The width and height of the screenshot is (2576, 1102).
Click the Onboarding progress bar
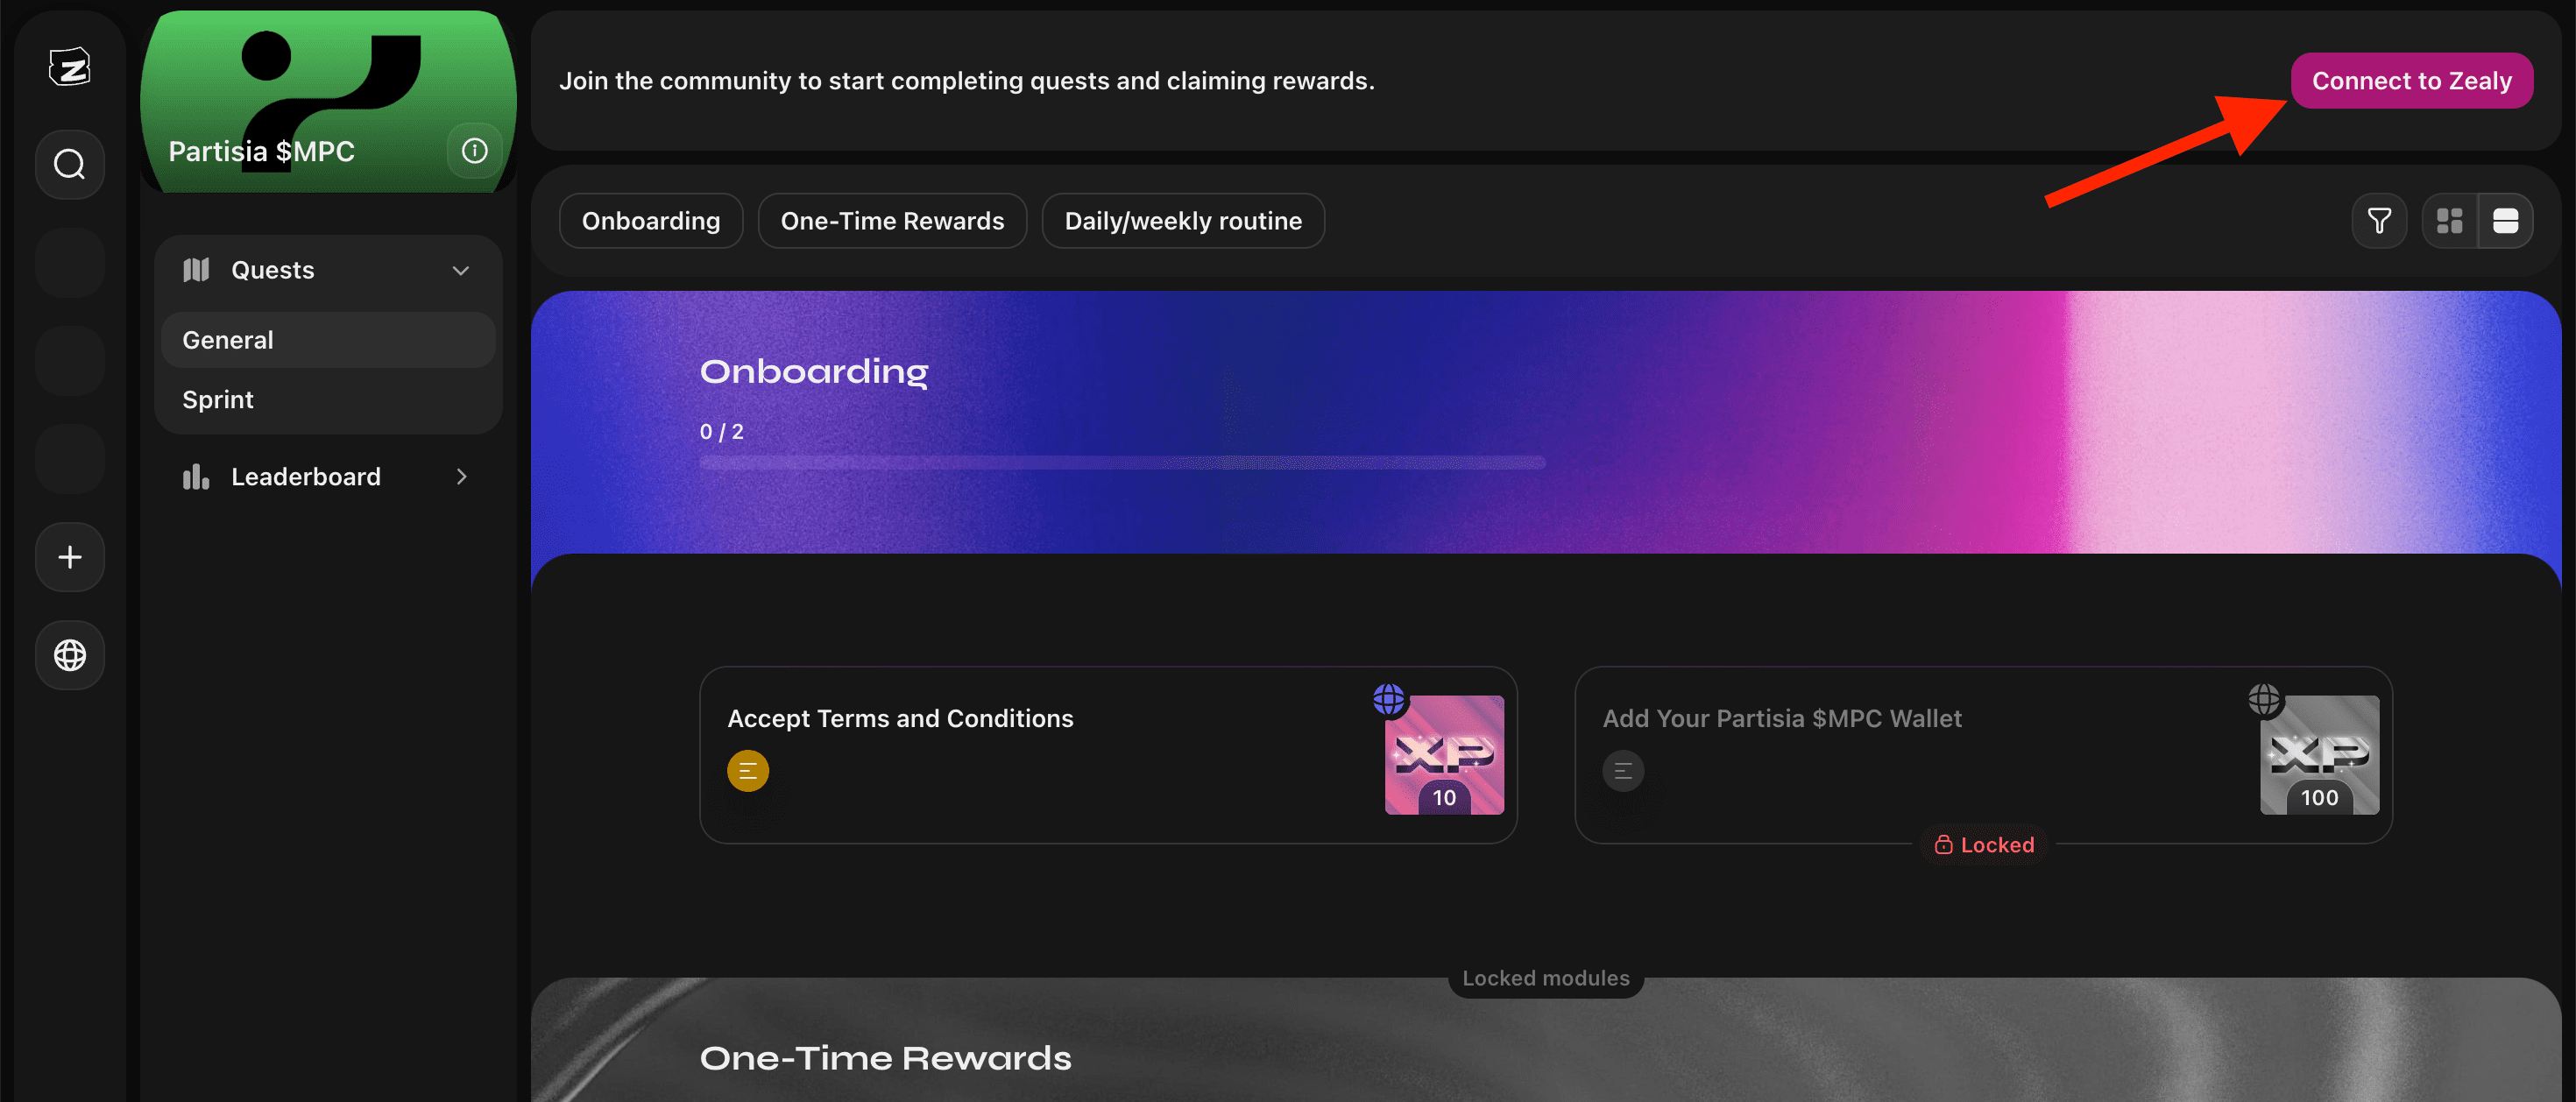pos(1122,463)
